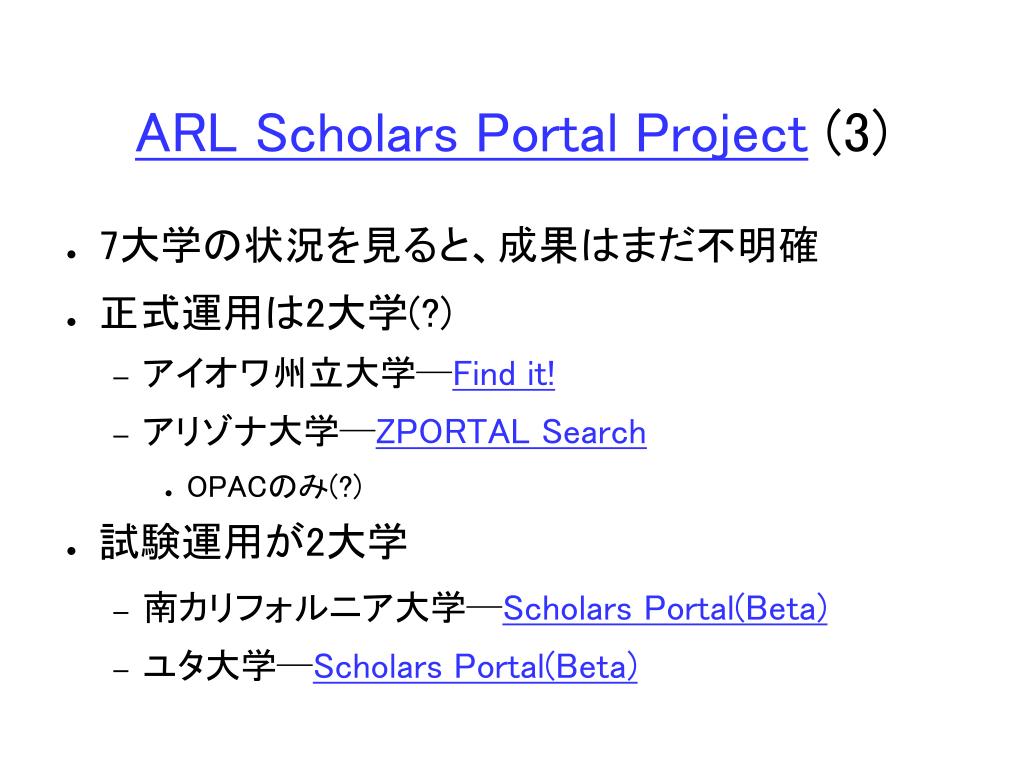Click the bullet marker before 7大学の状況
This screenshot has height=767, width=1023.
pos(72,254)
